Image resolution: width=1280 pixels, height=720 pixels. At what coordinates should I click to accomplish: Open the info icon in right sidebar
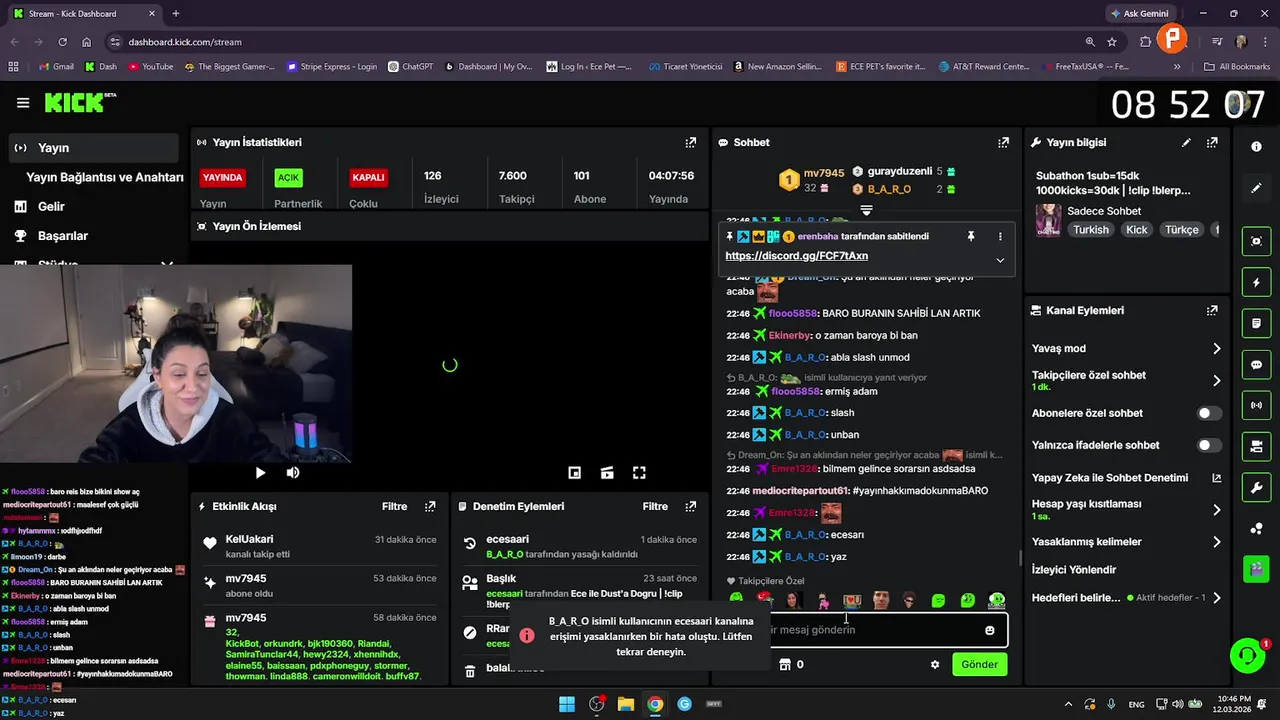pyautogui.click(x=1257, y=146)
